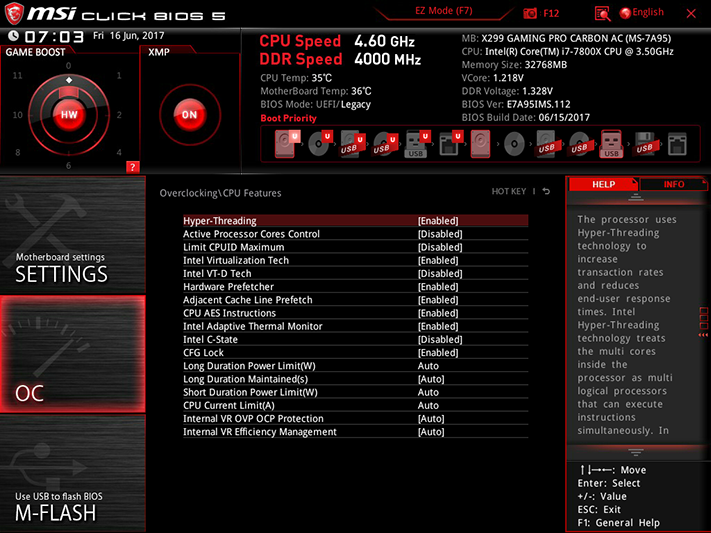This screenshot has width=711, height=533.
Task: Open Internal VR OVP OCP Protection options
Action: [x=356, y=418]
